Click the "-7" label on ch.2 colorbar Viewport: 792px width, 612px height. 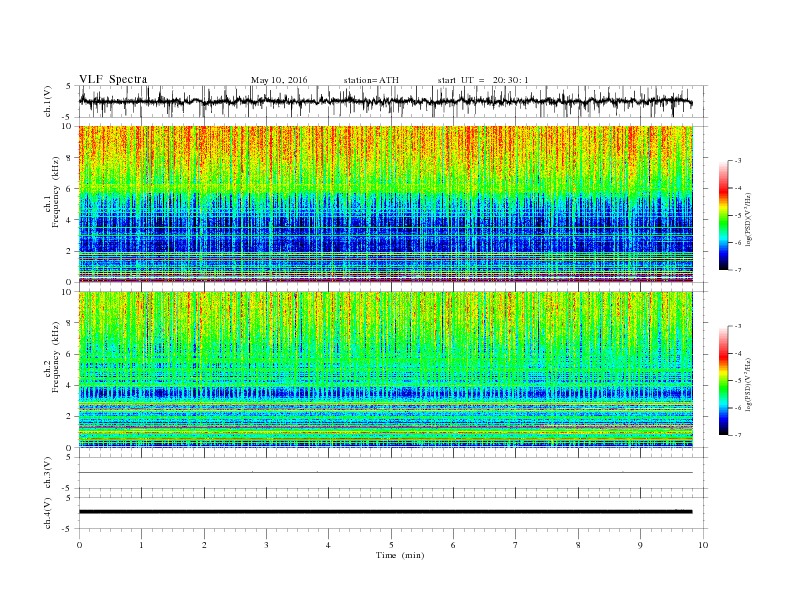pos(738,435)
